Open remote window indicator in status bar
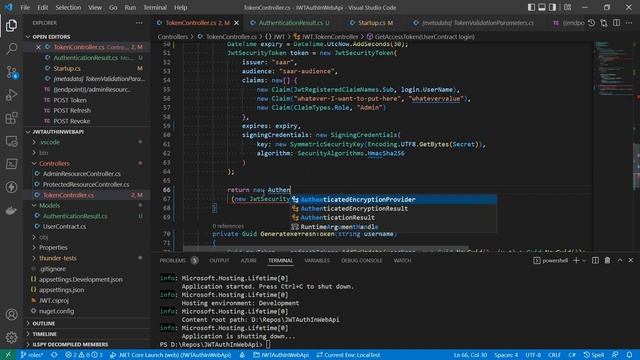Image resolution: width=640 pixels, height=360 pixels. 8,355
